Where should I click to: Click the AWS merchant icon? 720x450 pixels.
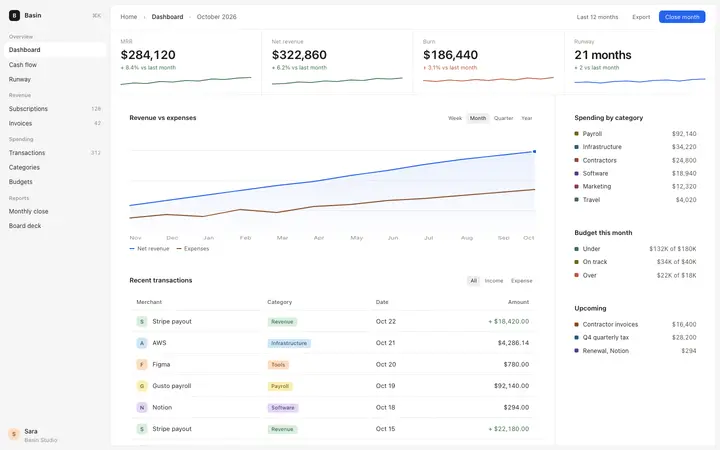point(142,343)
